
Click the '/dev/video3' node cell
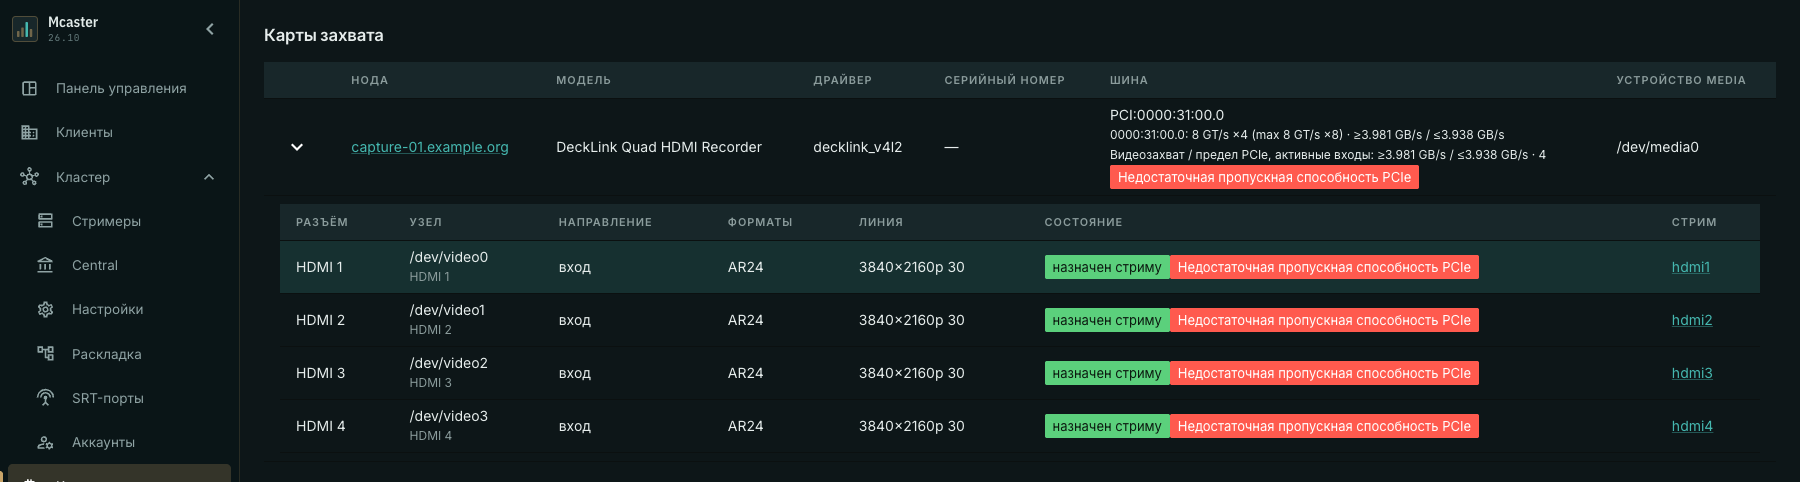coord(449,416)
